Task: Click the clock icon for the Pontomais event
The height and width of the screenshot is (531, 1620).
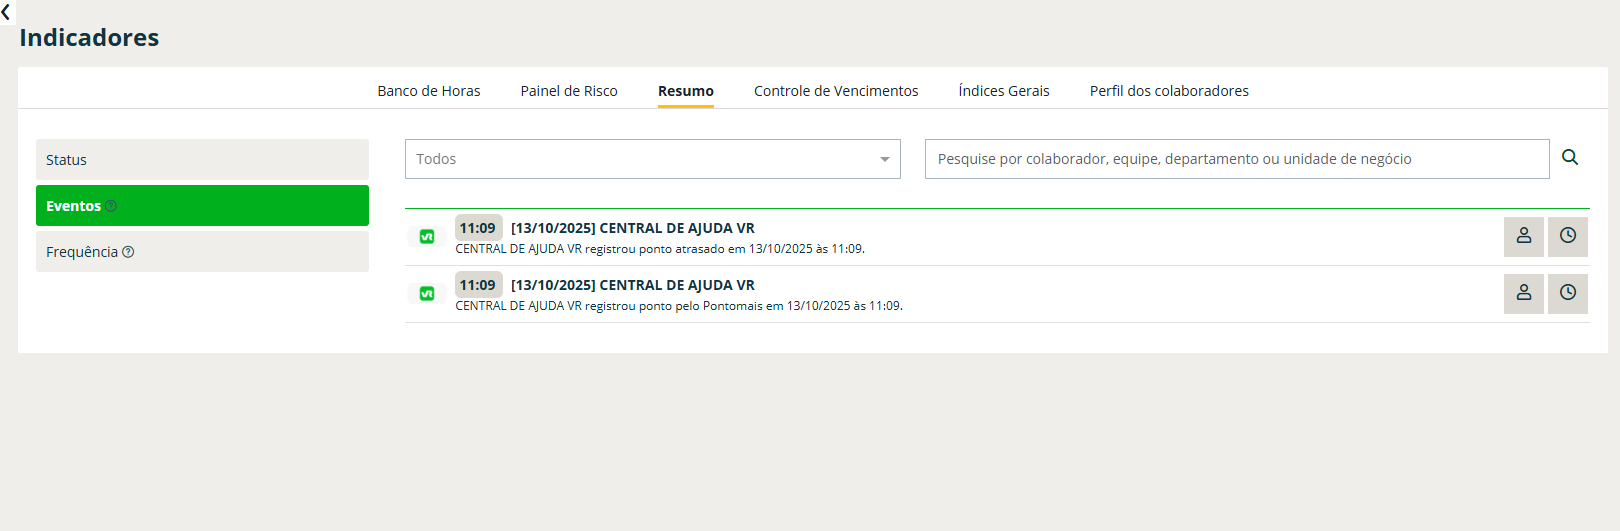Action: pos(1567,293)
